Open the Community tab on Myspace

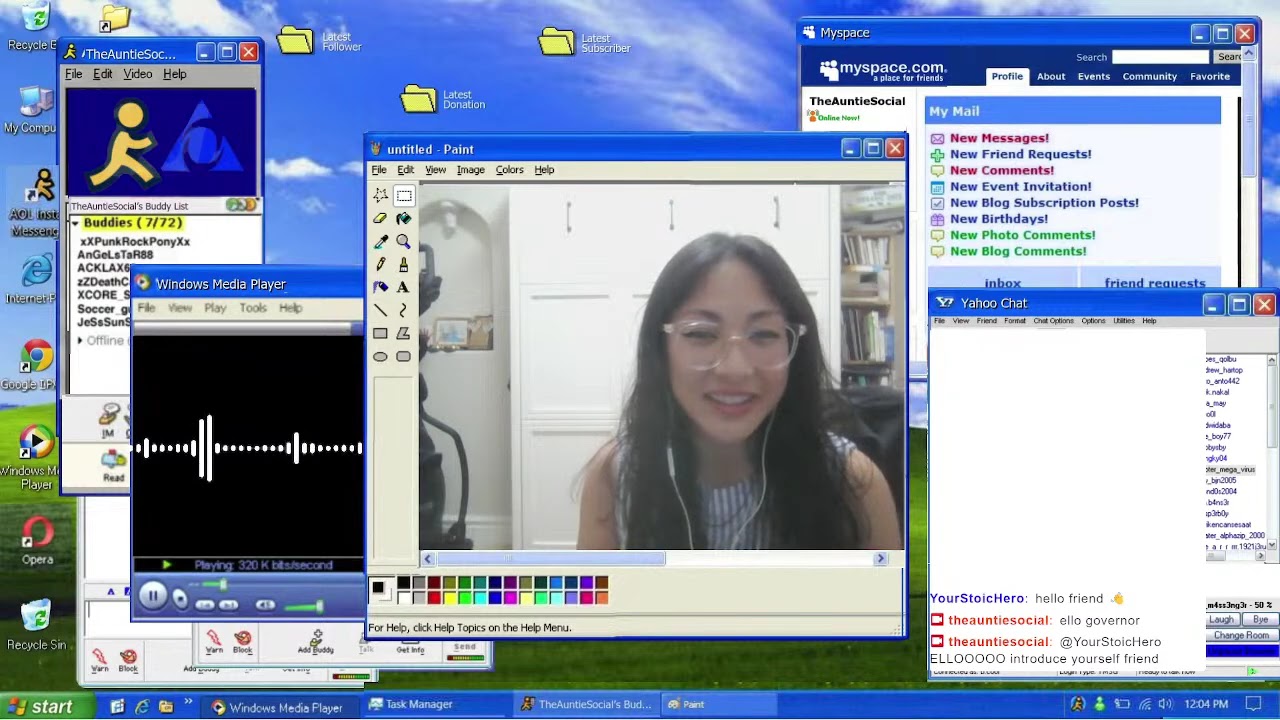(1149, 77)
